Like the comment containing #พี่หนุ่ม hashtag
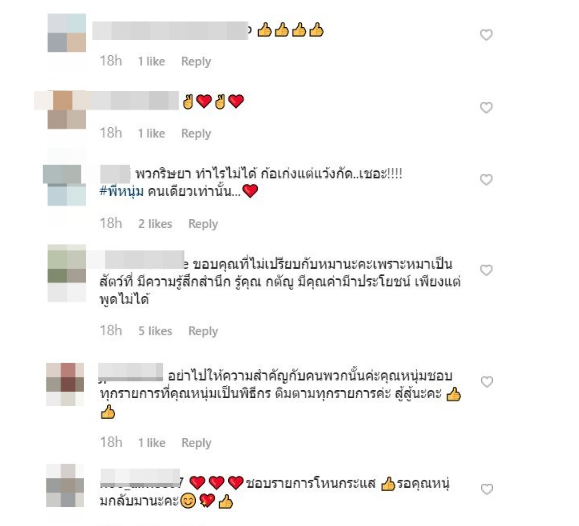 coord(486,180)
